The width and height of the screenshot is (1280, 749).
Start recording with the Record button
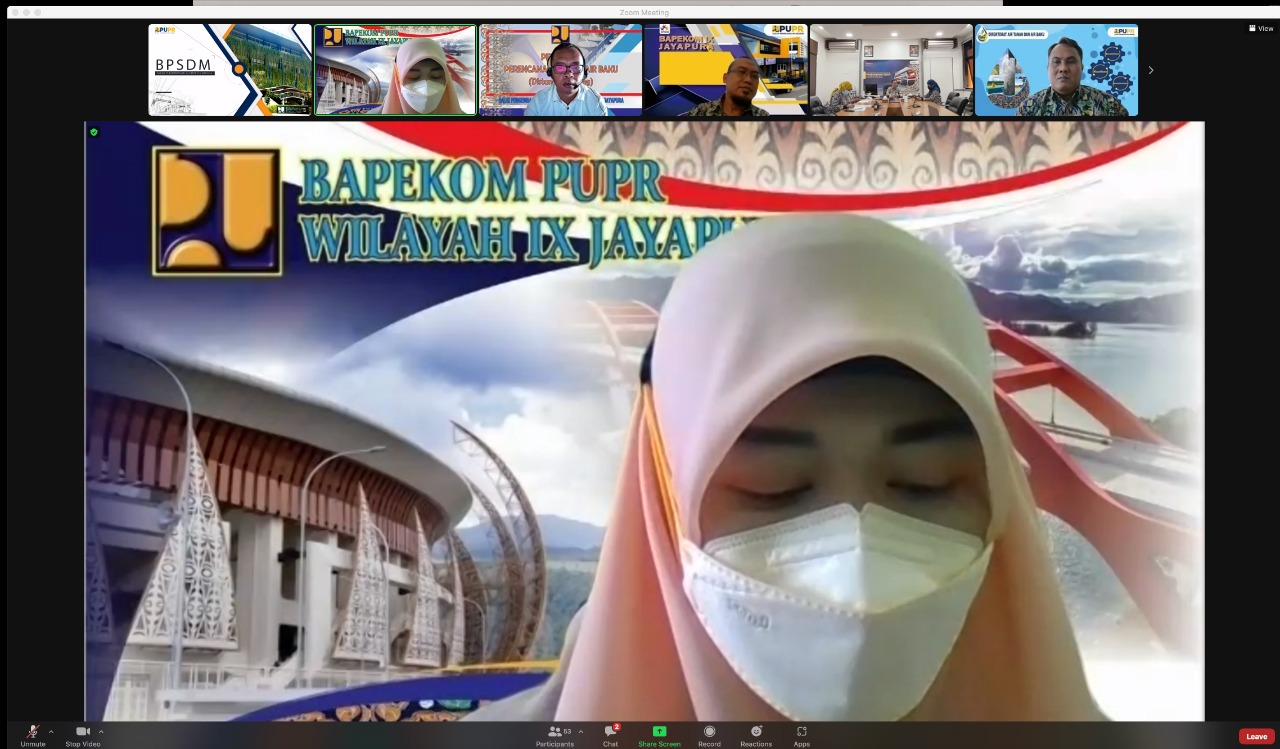[x=709, y=736]
